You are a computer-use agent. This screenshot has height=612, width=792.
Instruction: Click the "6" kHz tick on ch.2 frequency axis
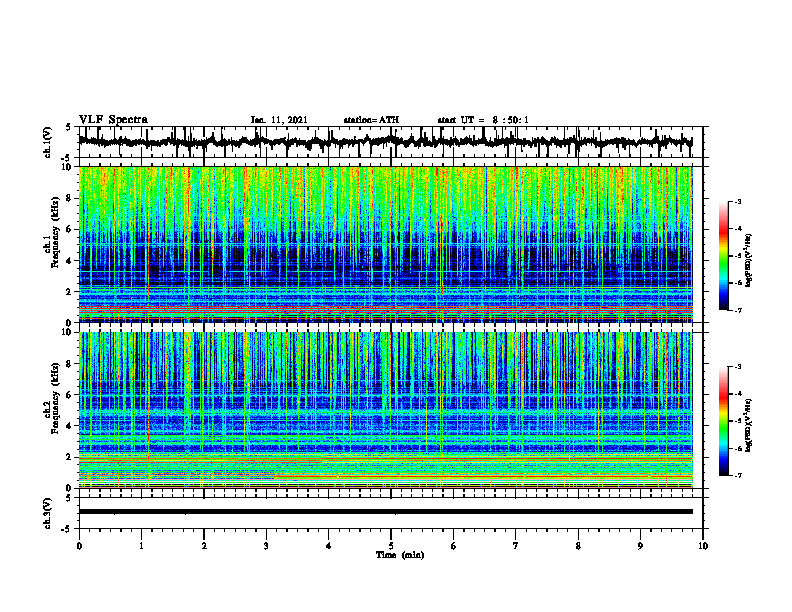point(69,395)
